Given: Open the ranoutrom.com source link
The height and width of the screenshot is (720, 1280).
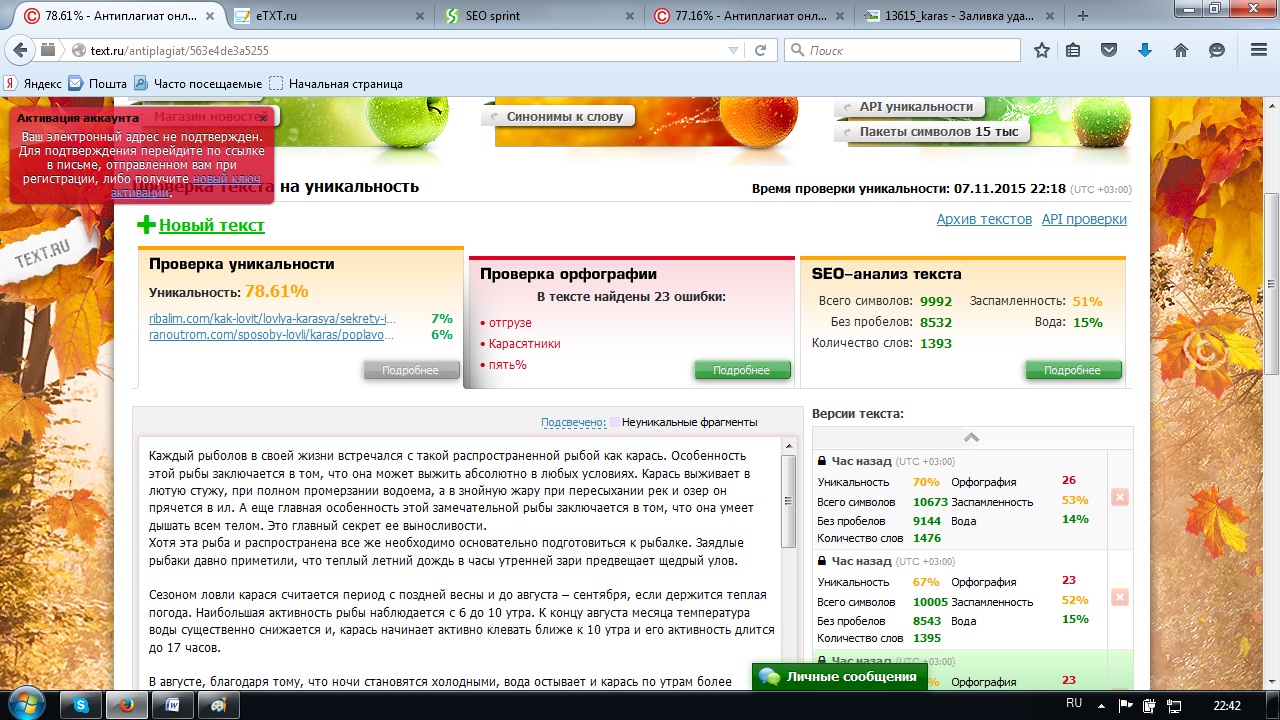Looking at the screenshot, I should pyautogui.click(x=271, y=335).
